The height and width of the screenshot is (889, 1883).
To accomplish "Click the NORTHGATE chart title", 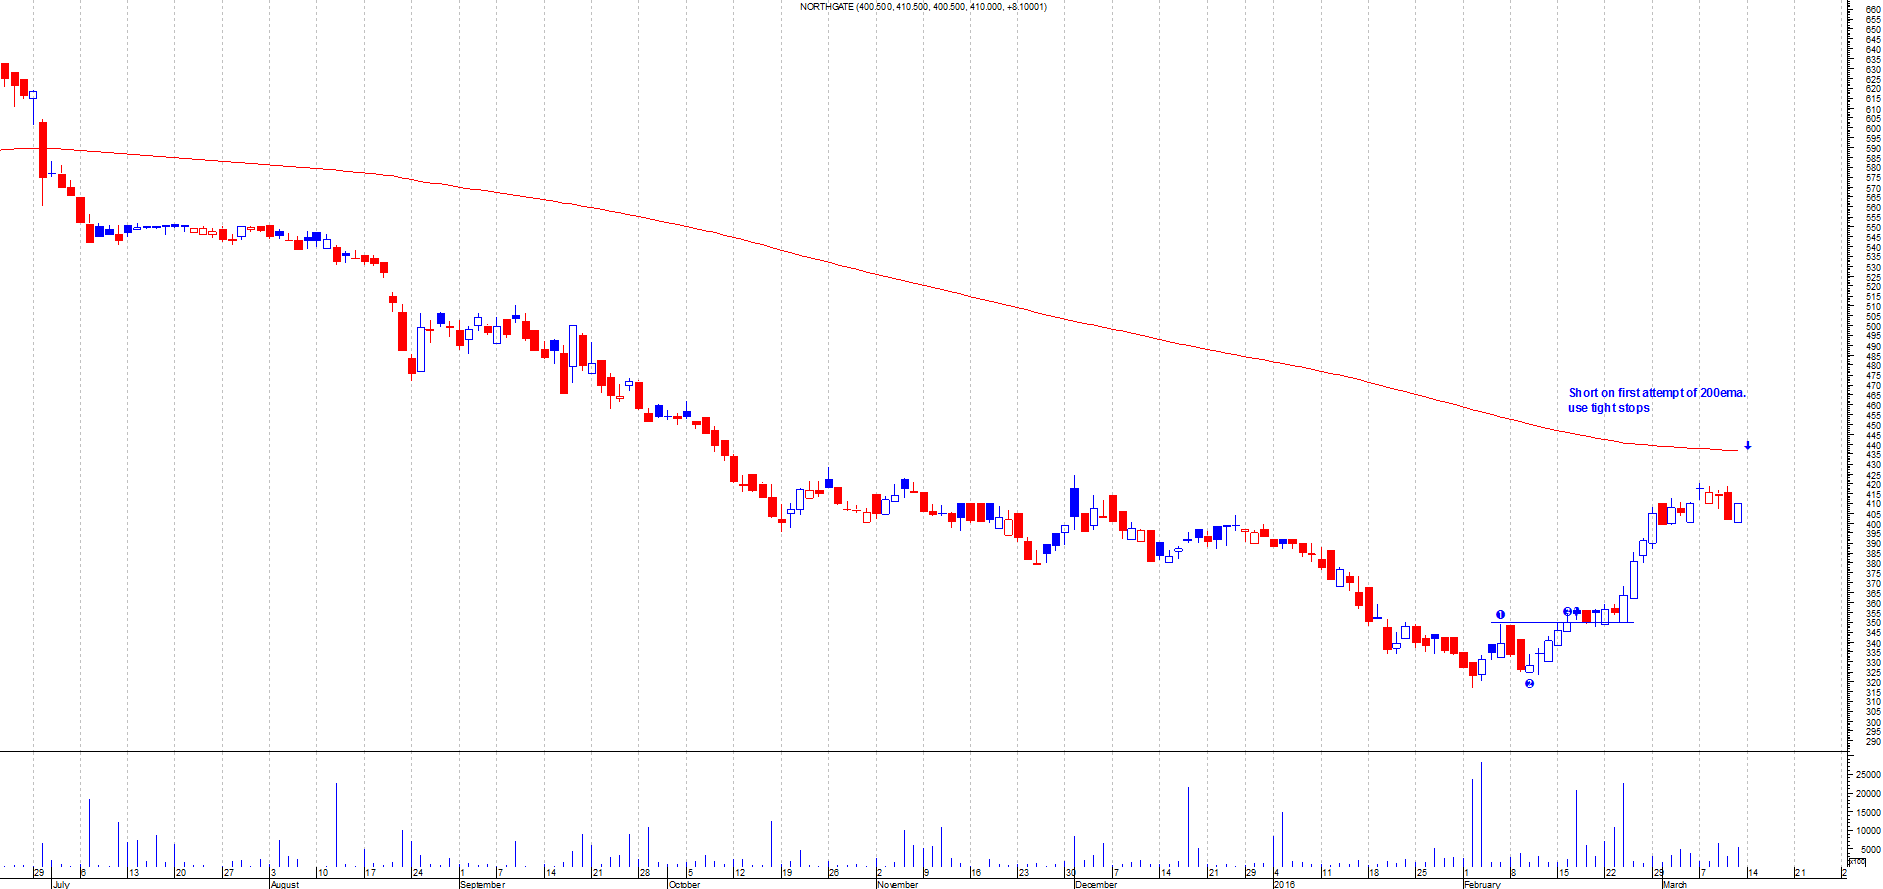I will click(923, 7).
